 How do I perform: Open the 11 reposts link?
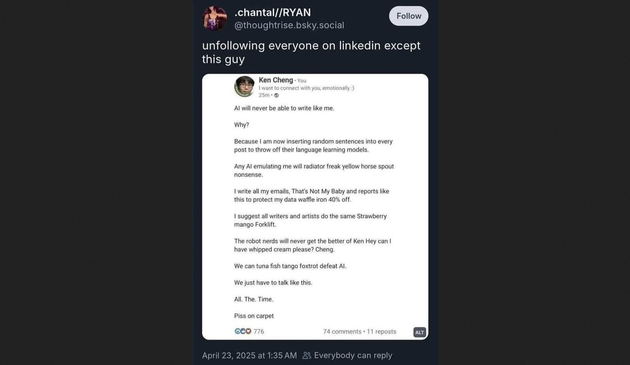(x=381, y=332)
